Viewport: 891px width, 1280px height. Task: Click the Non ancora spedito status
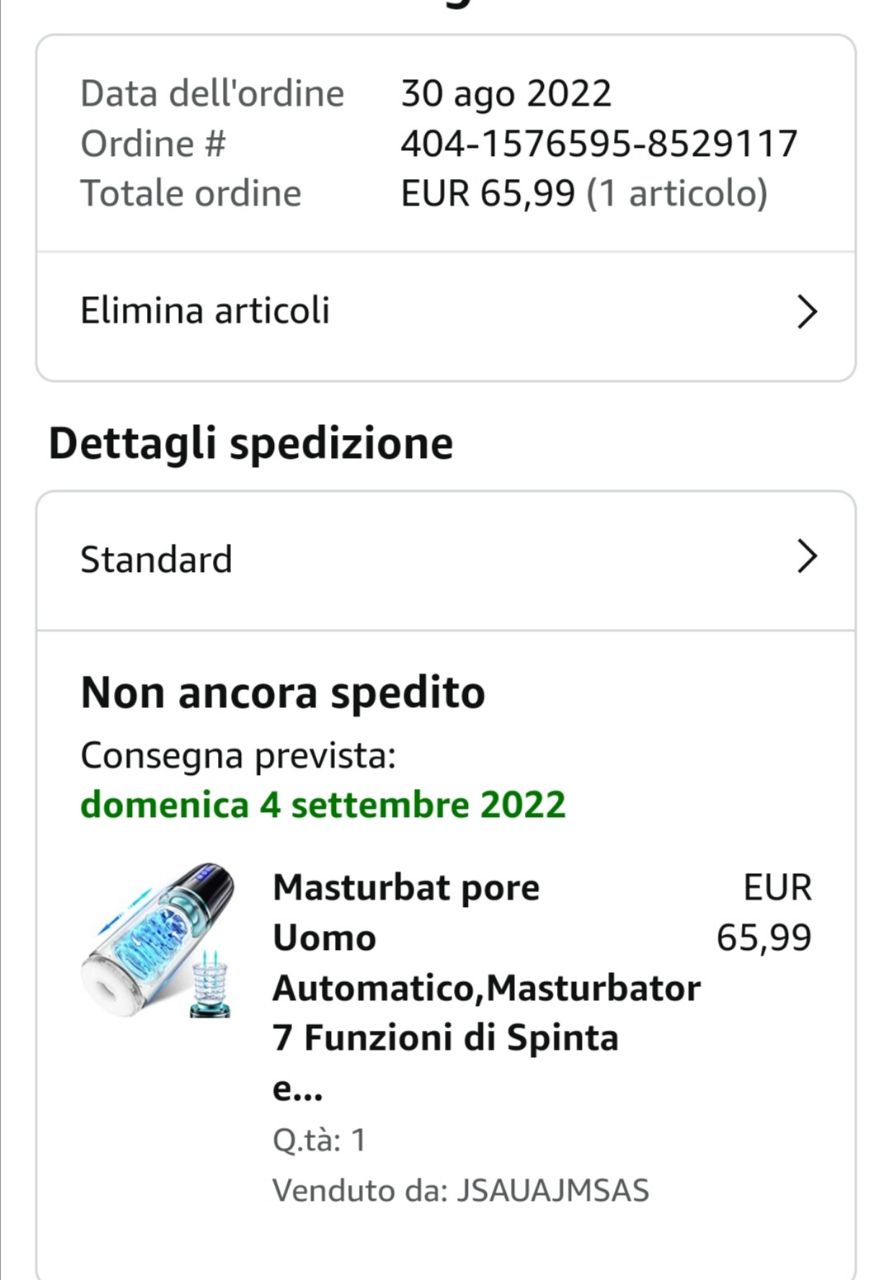click(x=283, y=692)
